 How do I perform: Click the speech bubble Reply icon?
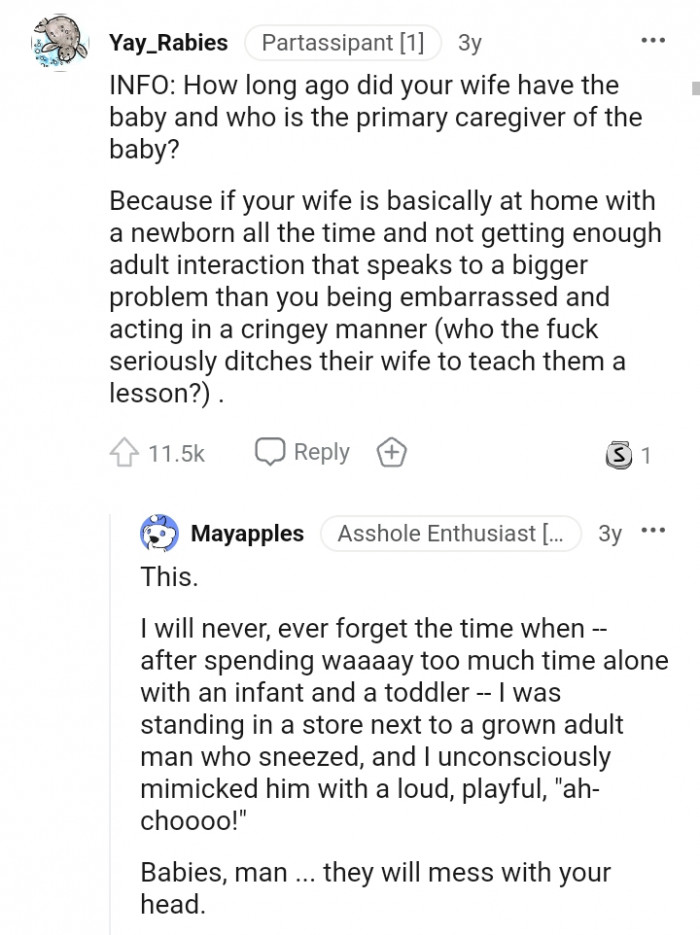pyautogui.click(x=271, y=452)
